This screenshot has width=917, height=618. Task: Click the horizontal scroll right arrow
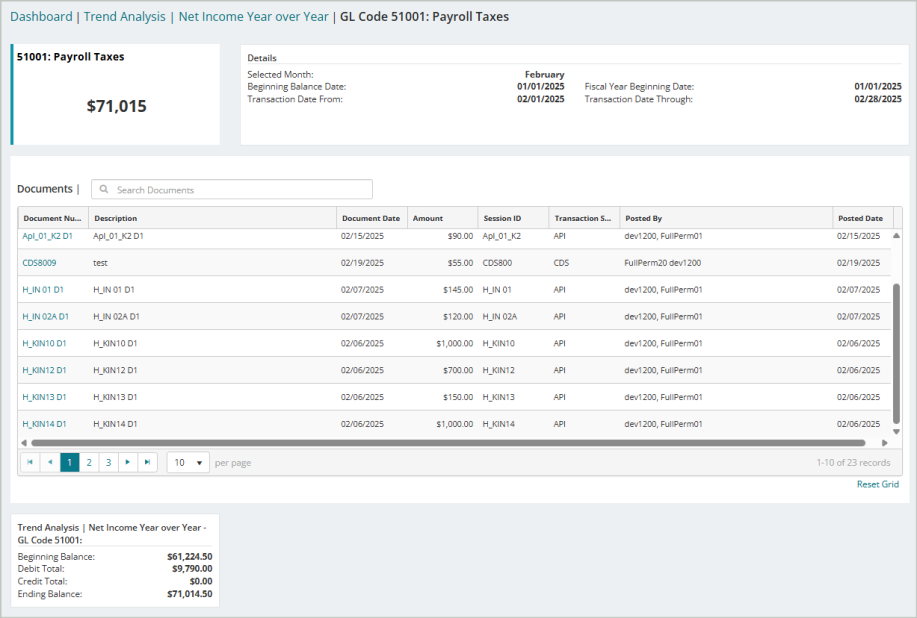point(885,443)
